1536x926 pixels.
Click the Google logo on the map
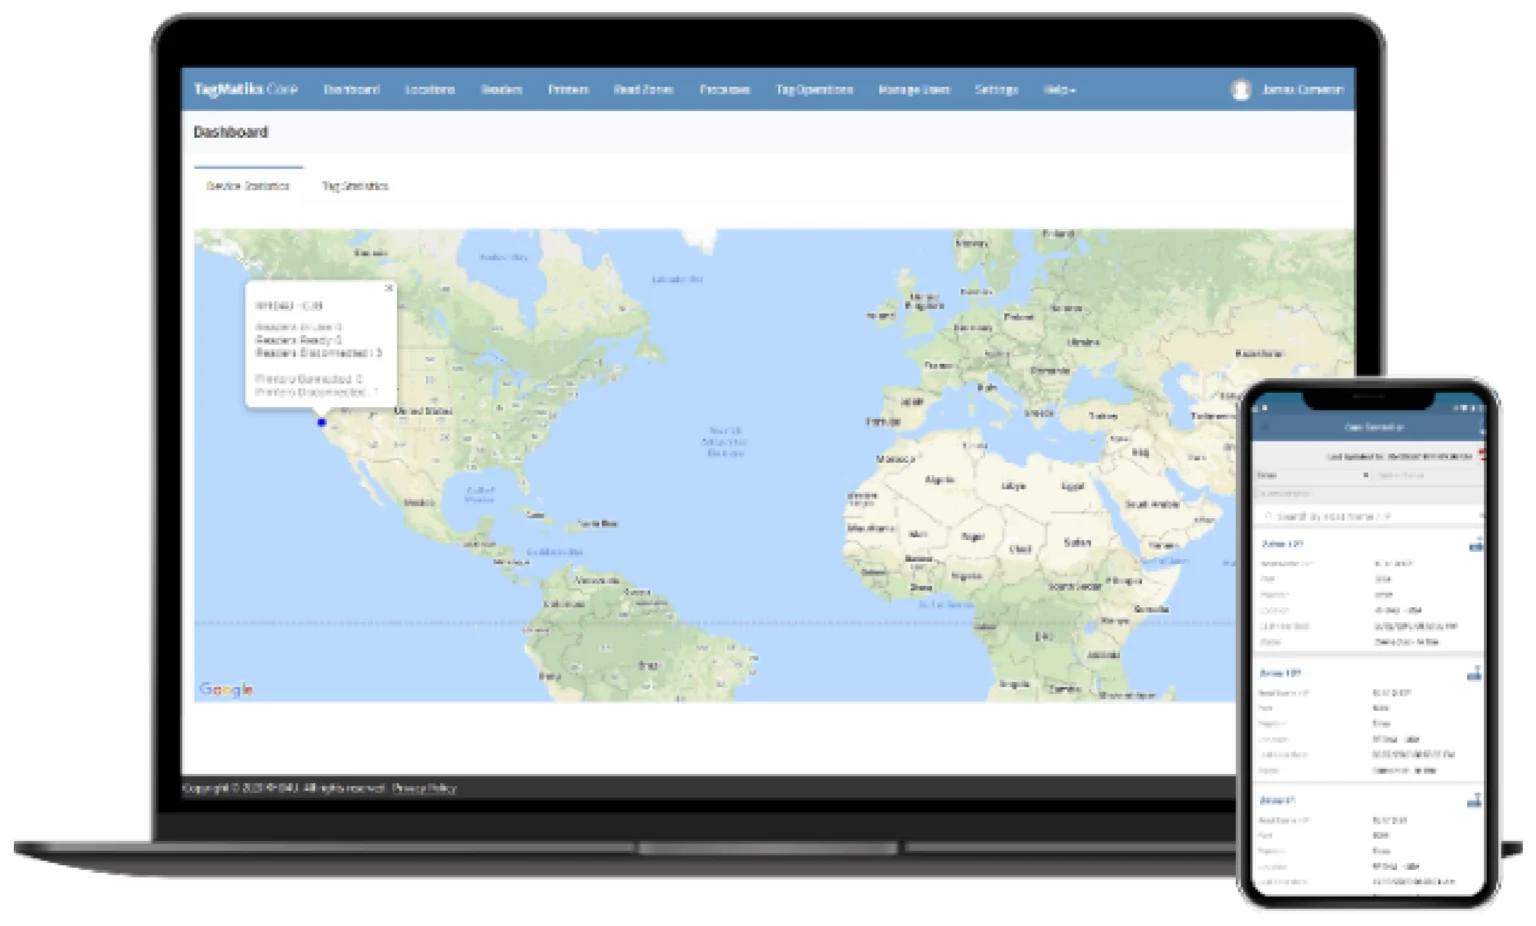(x=226, y=689)
